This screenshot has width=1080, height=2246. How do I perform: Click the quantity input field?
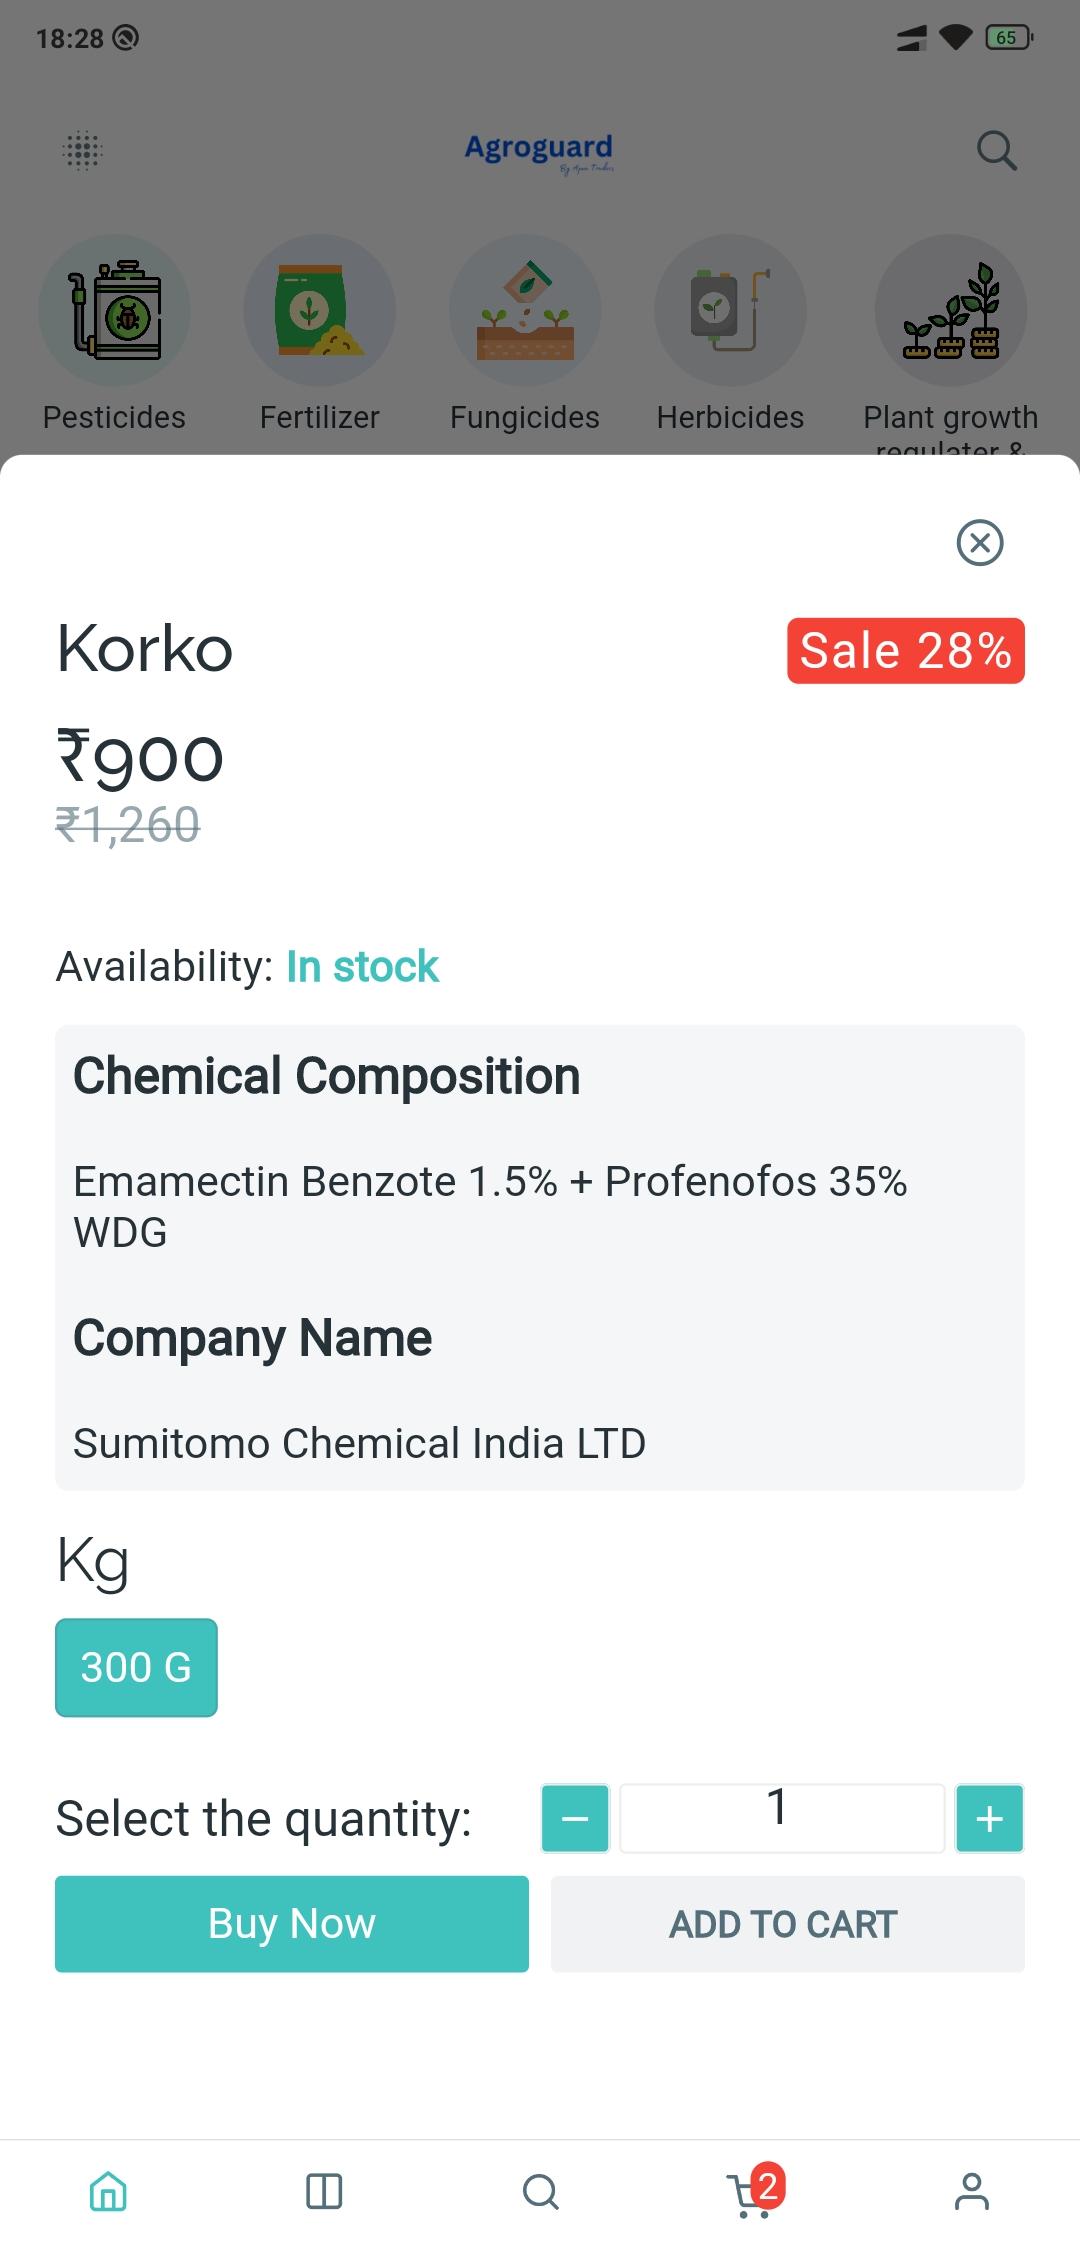click(782, 1818)
